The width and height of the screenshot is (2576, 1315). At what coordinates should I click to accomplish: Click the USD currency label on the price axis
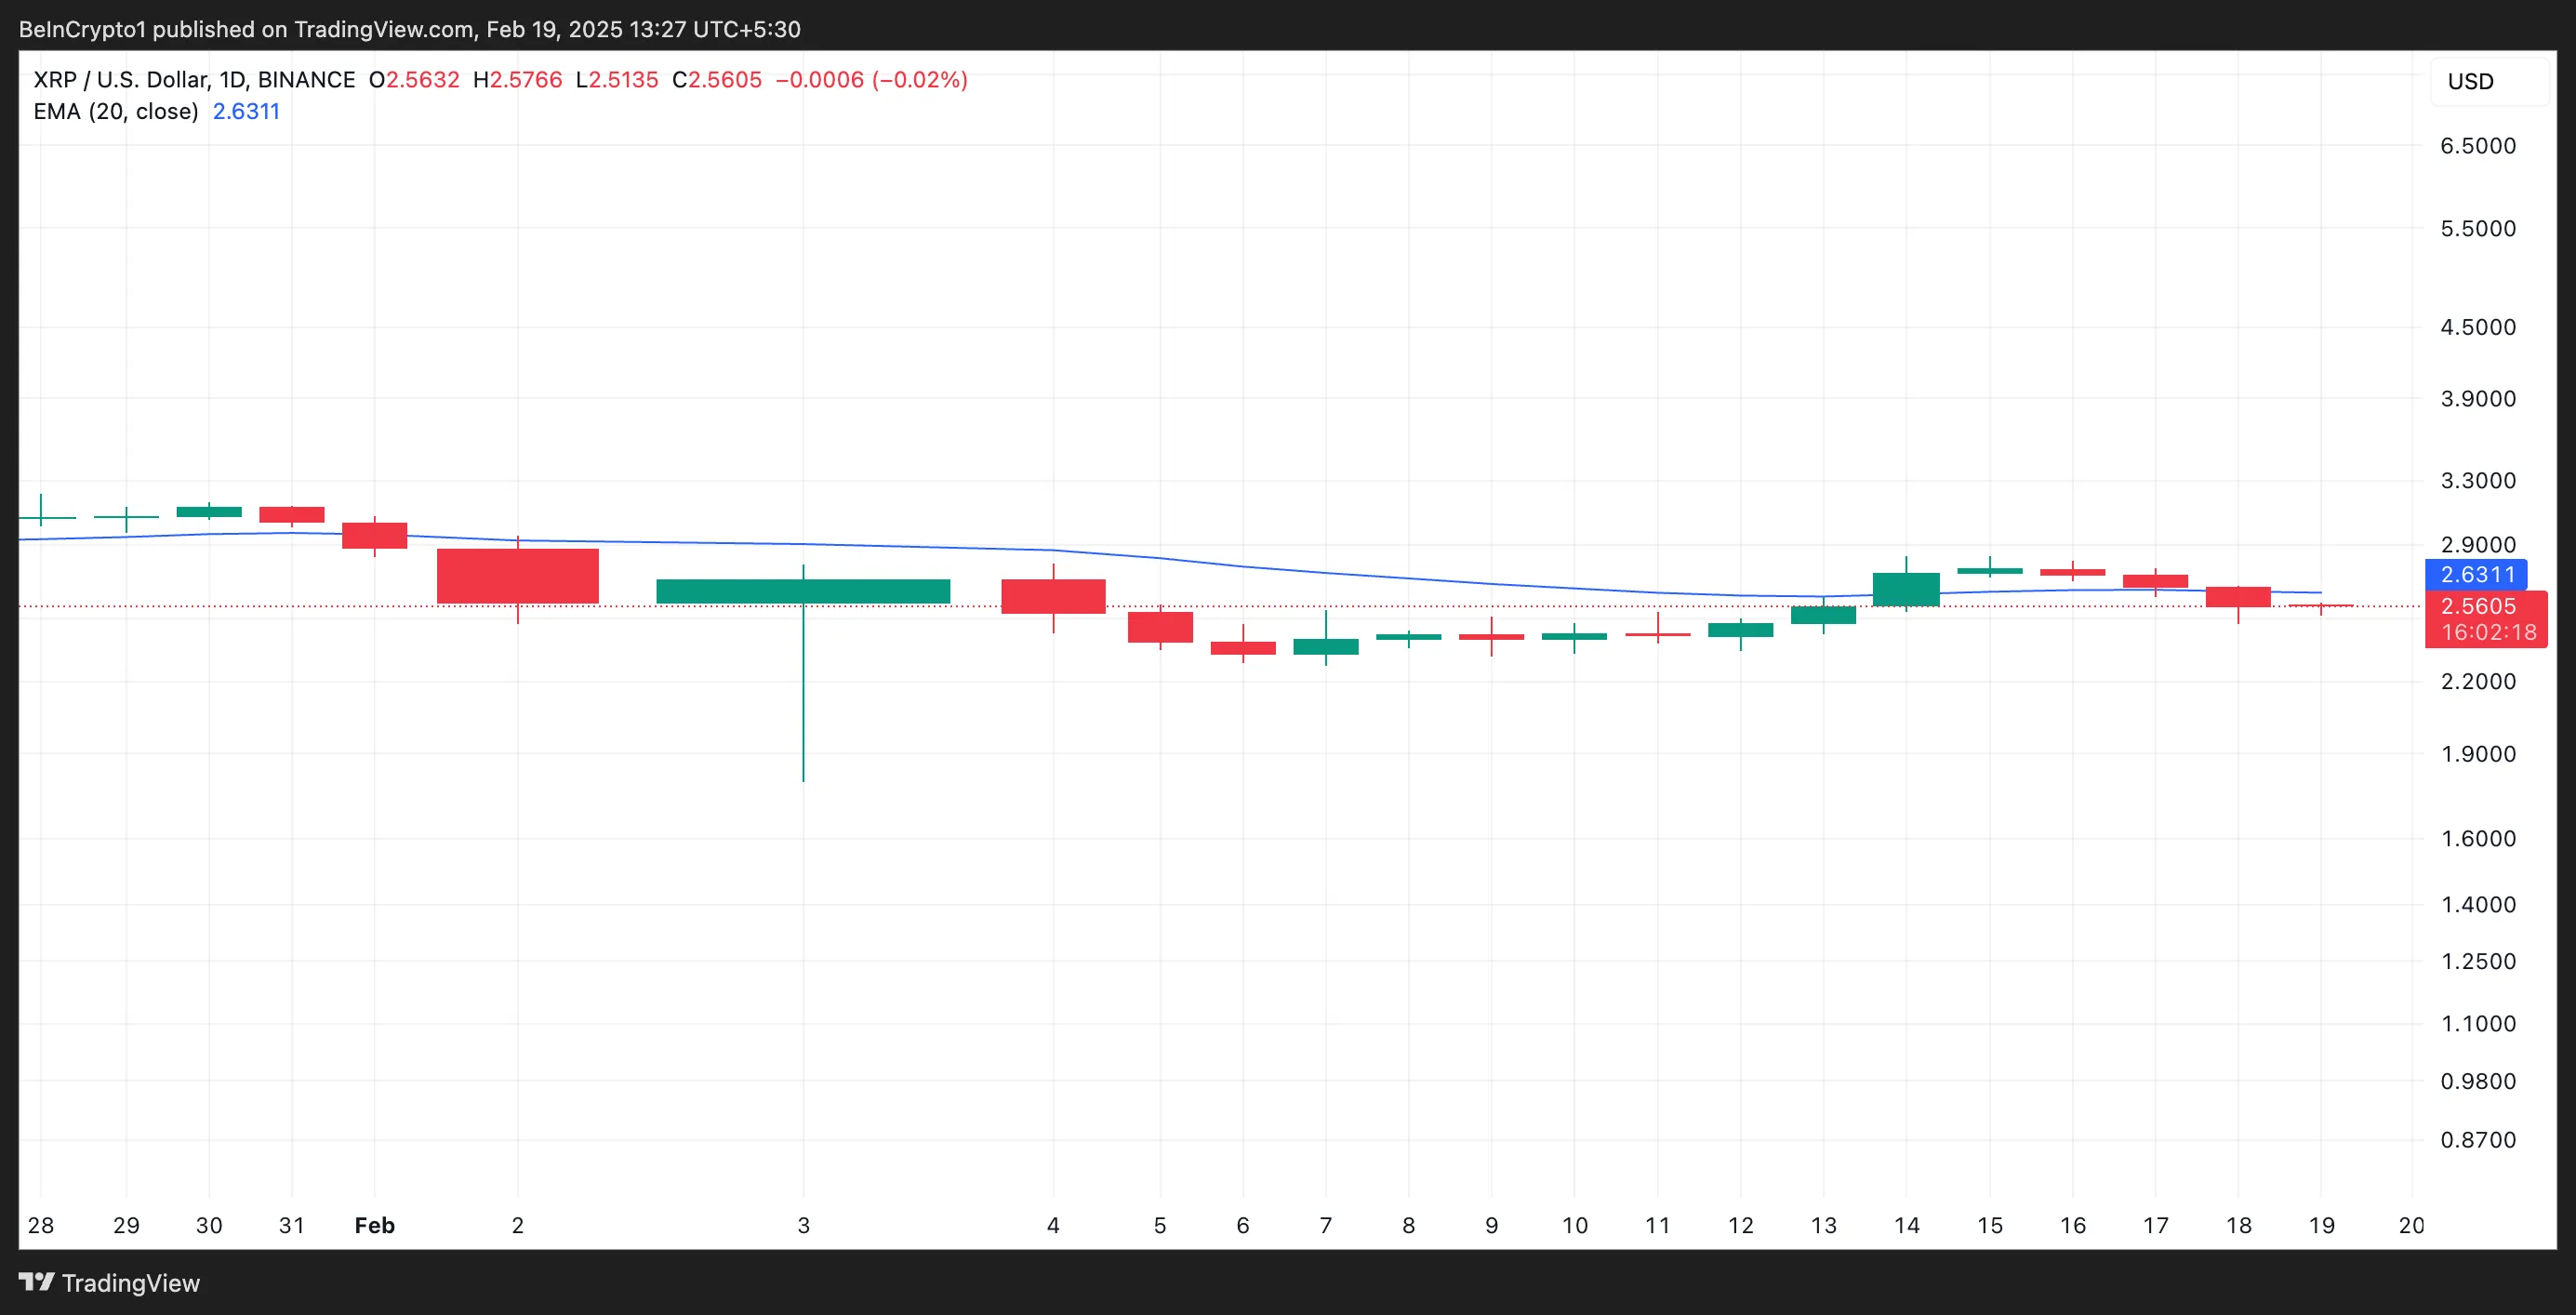coord(2474,81)
